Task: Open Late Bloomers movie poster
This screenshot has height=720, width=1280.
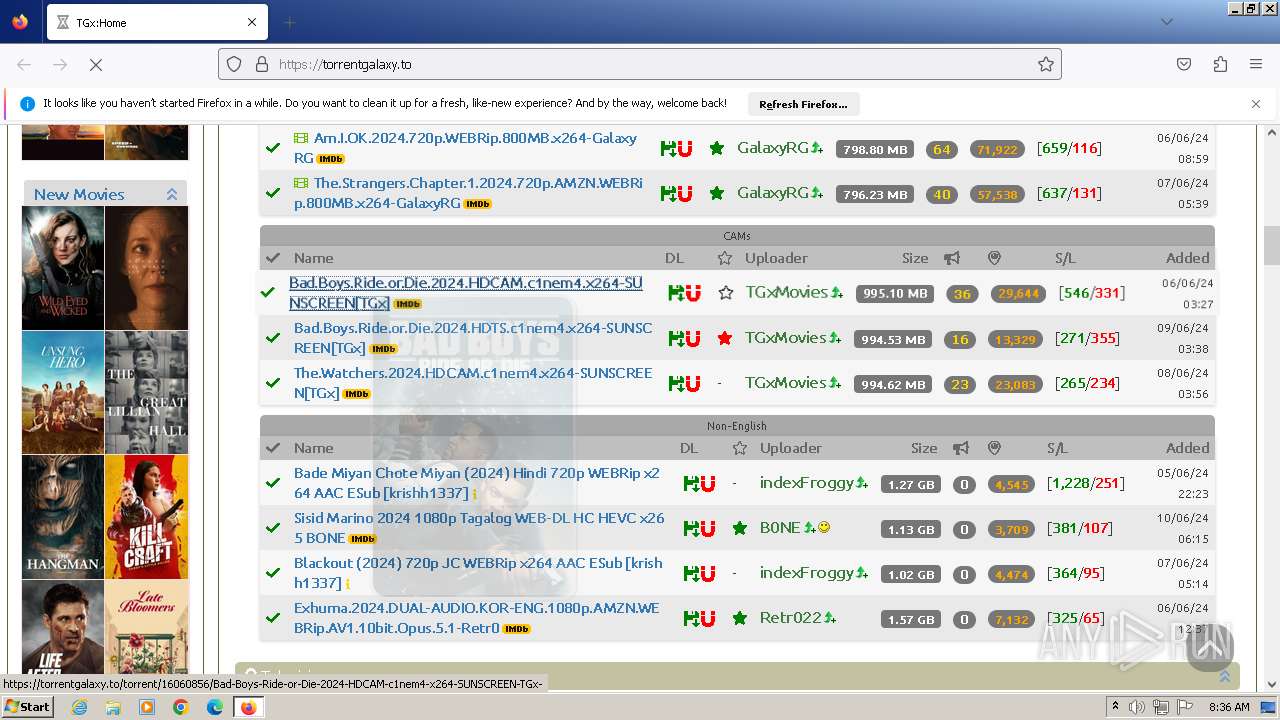Action: (x=146, y=628)
